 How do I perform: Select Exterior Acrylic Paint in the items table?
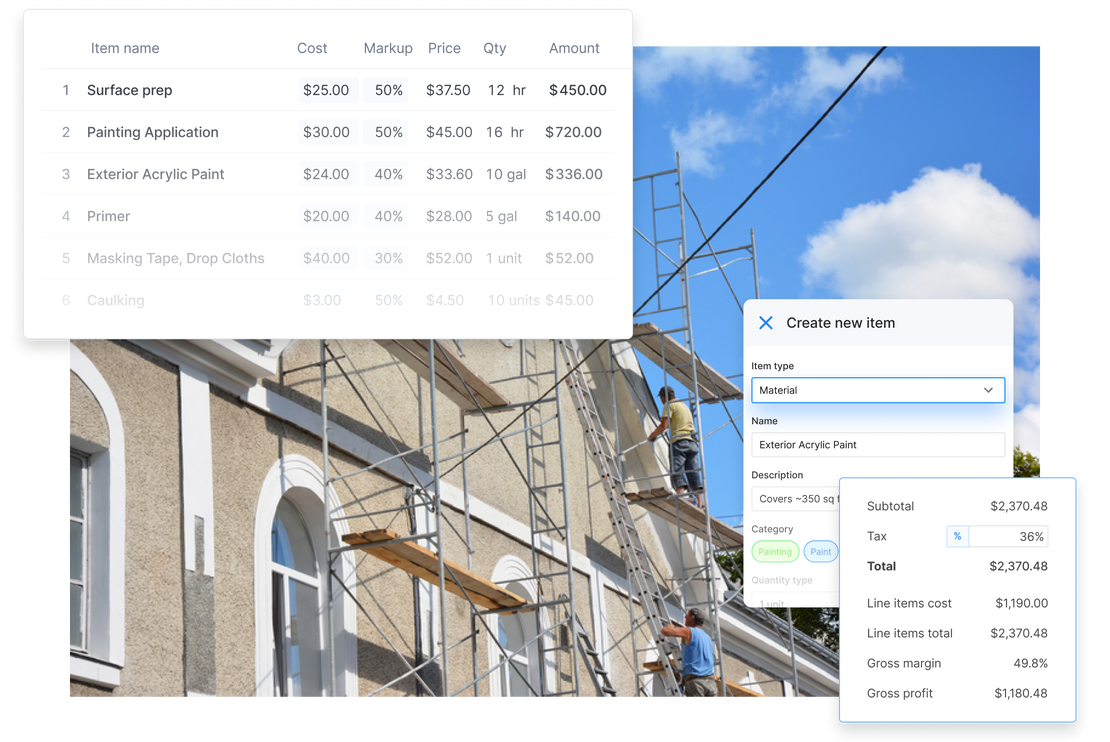156,174
